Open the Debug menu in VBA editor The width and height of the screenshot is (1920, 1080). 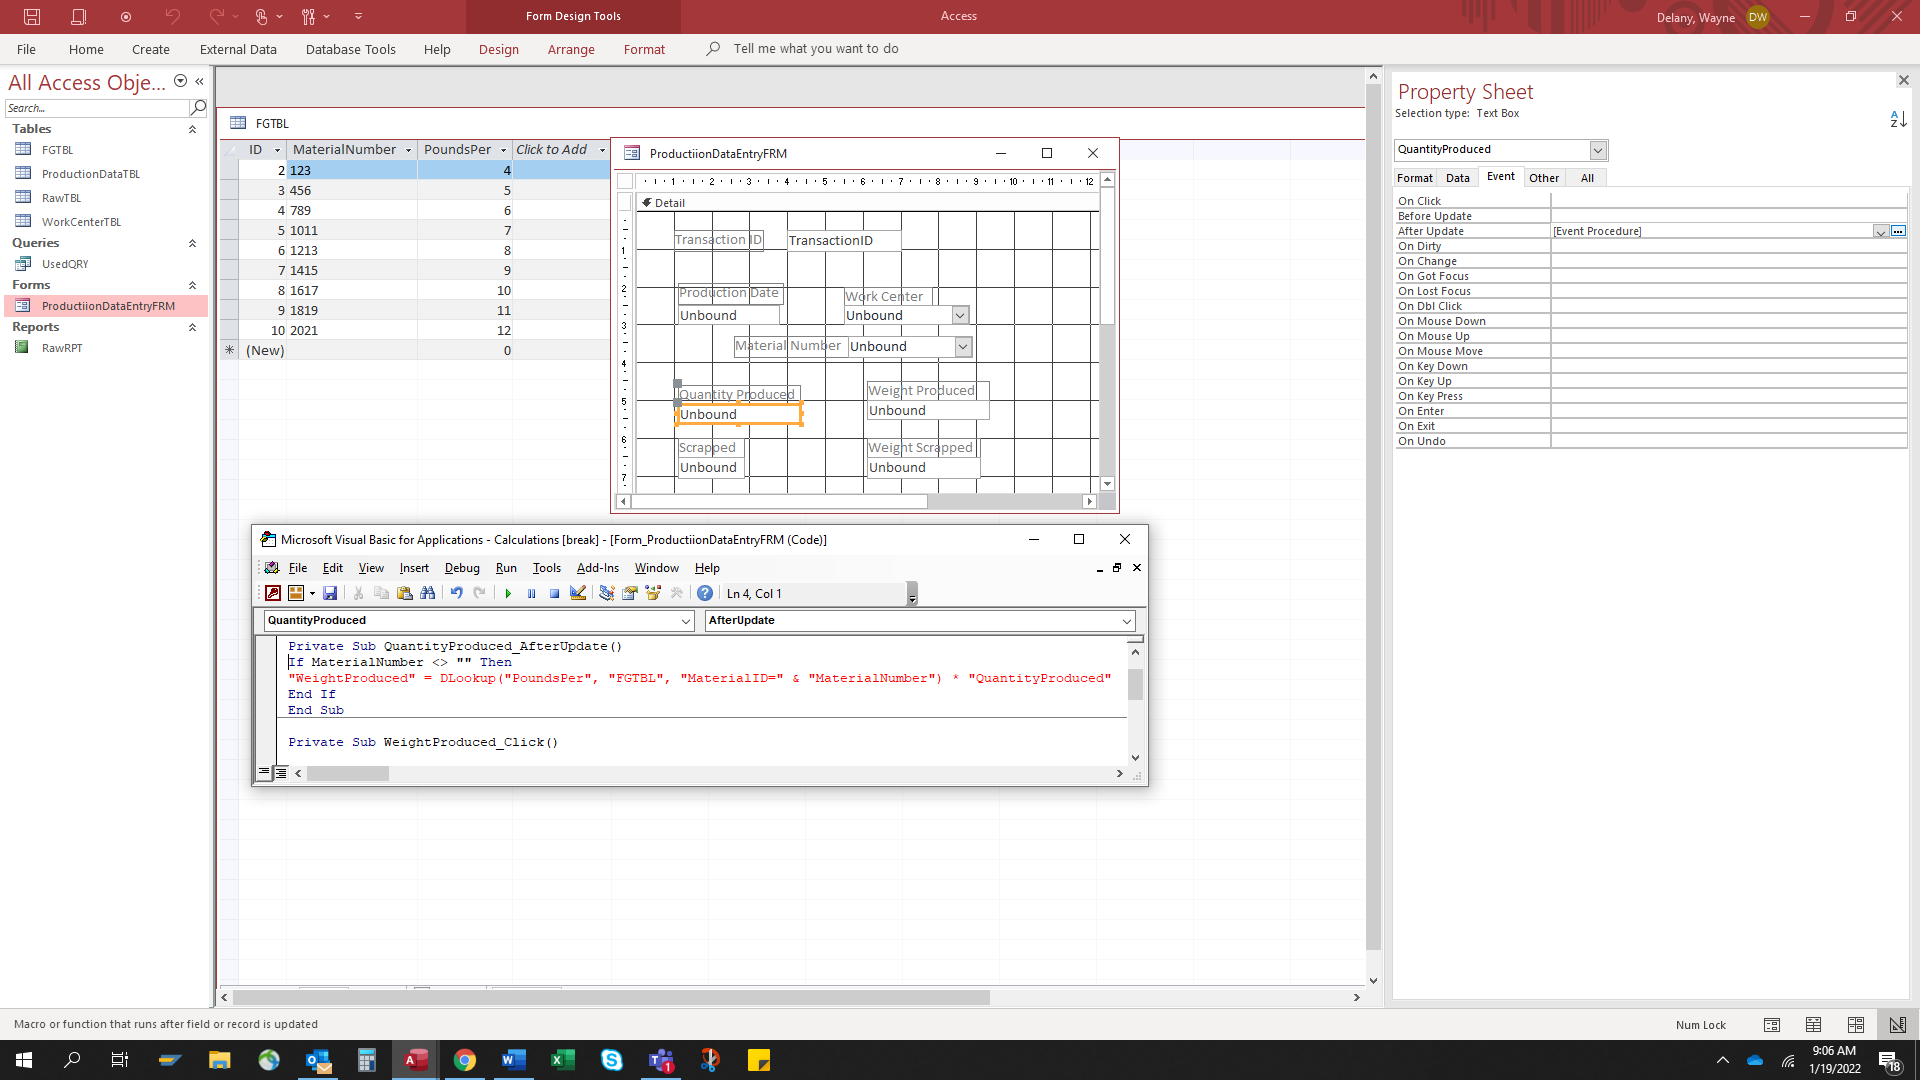[462, 568]
